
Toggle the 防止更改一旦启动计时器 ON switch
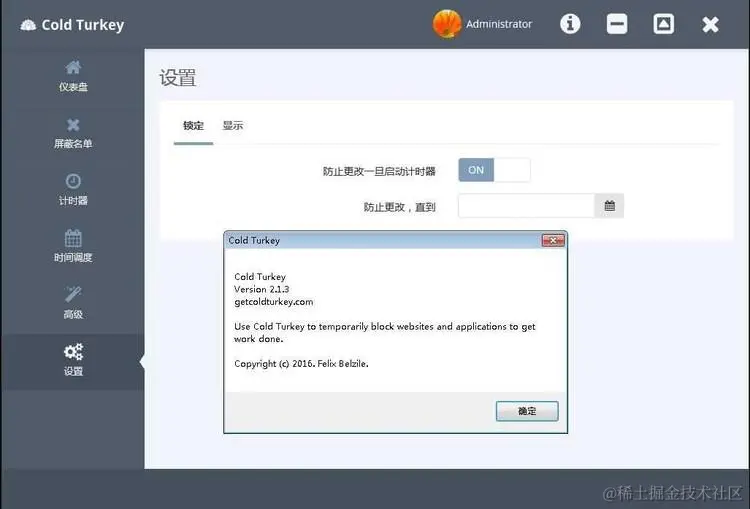tap(494, 170)
